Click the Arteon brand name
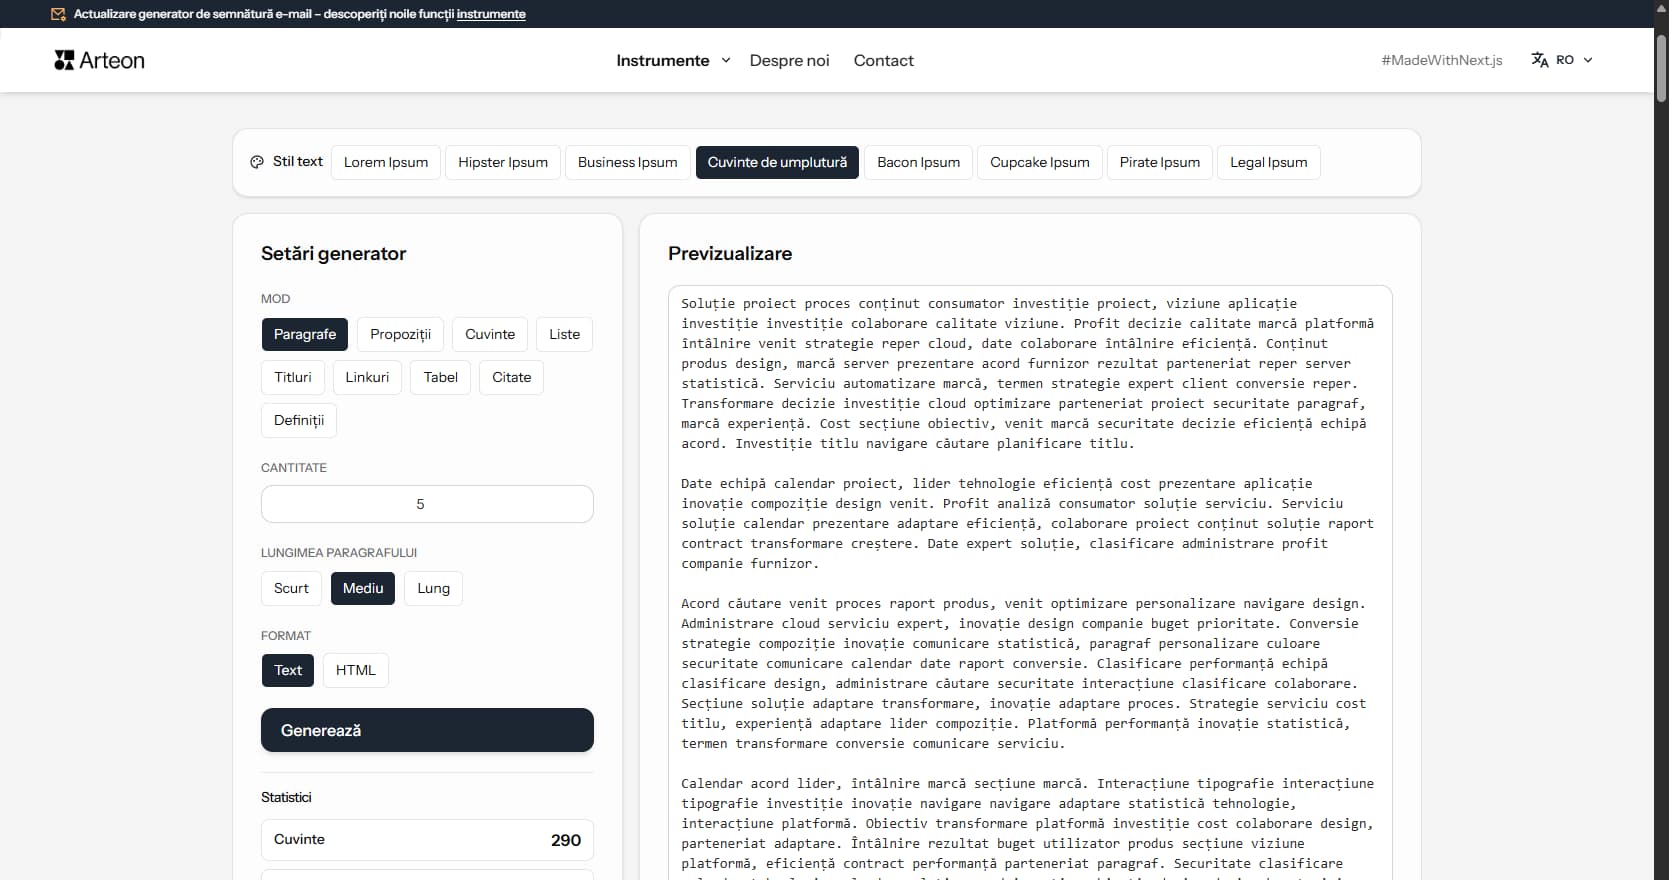This screenshot has height=880, width=1669. tap(112, 60)
